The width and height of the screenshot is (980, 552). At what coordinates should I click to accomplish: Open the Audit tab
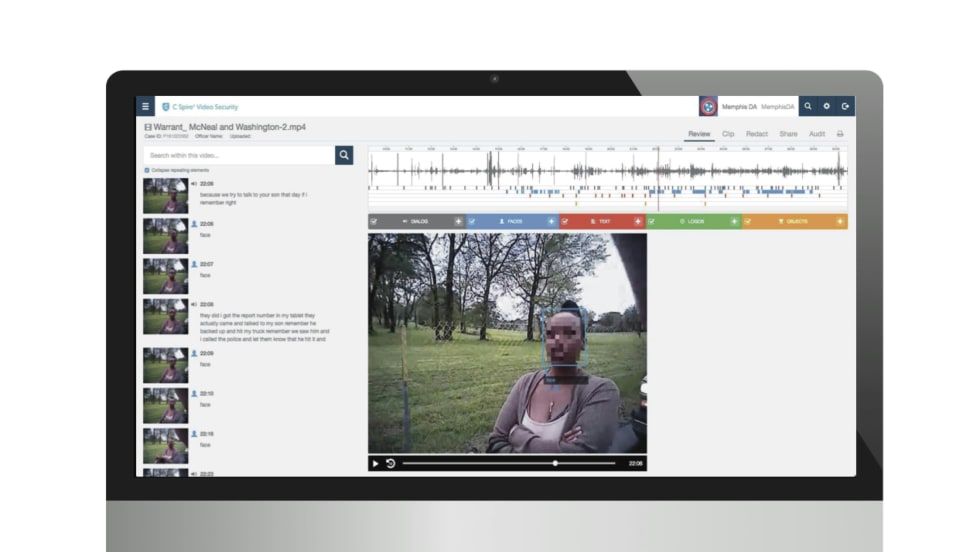click(x=817, y=134)
